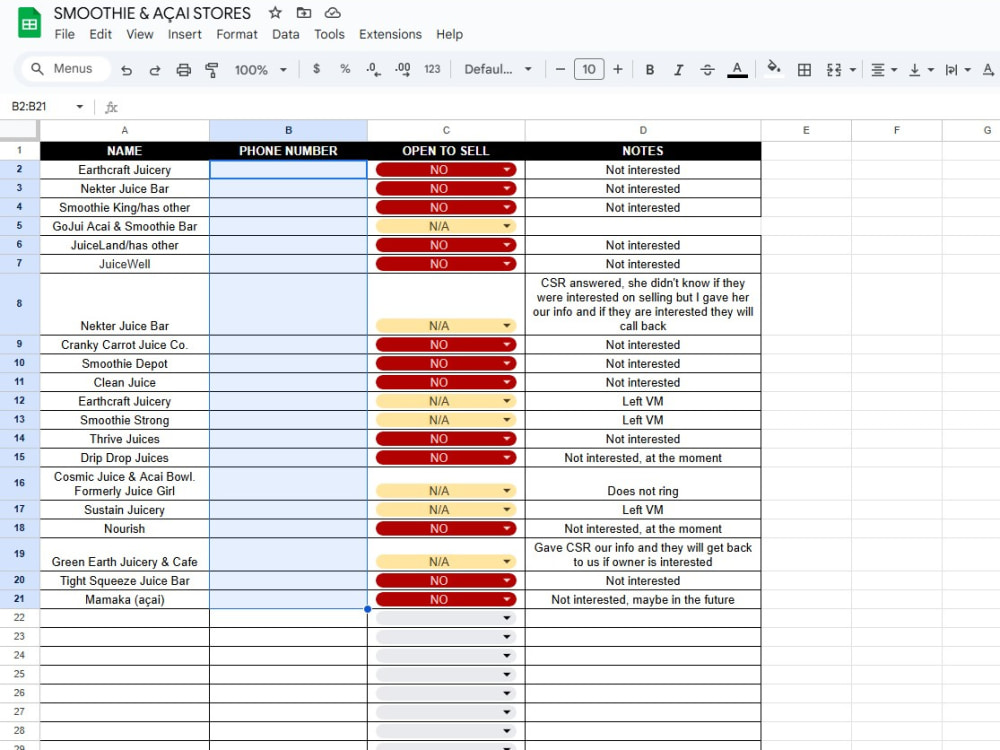Viewport: 1000px width, 750px height.
Task: Open Mamaka (açai) NO dropdown
Action: point(446,599)
